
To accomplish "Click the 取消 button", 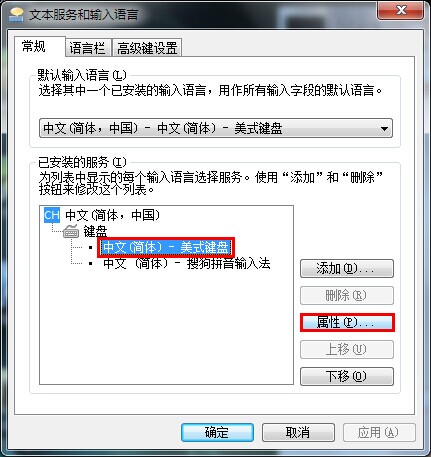I will (x=298, y=433).
